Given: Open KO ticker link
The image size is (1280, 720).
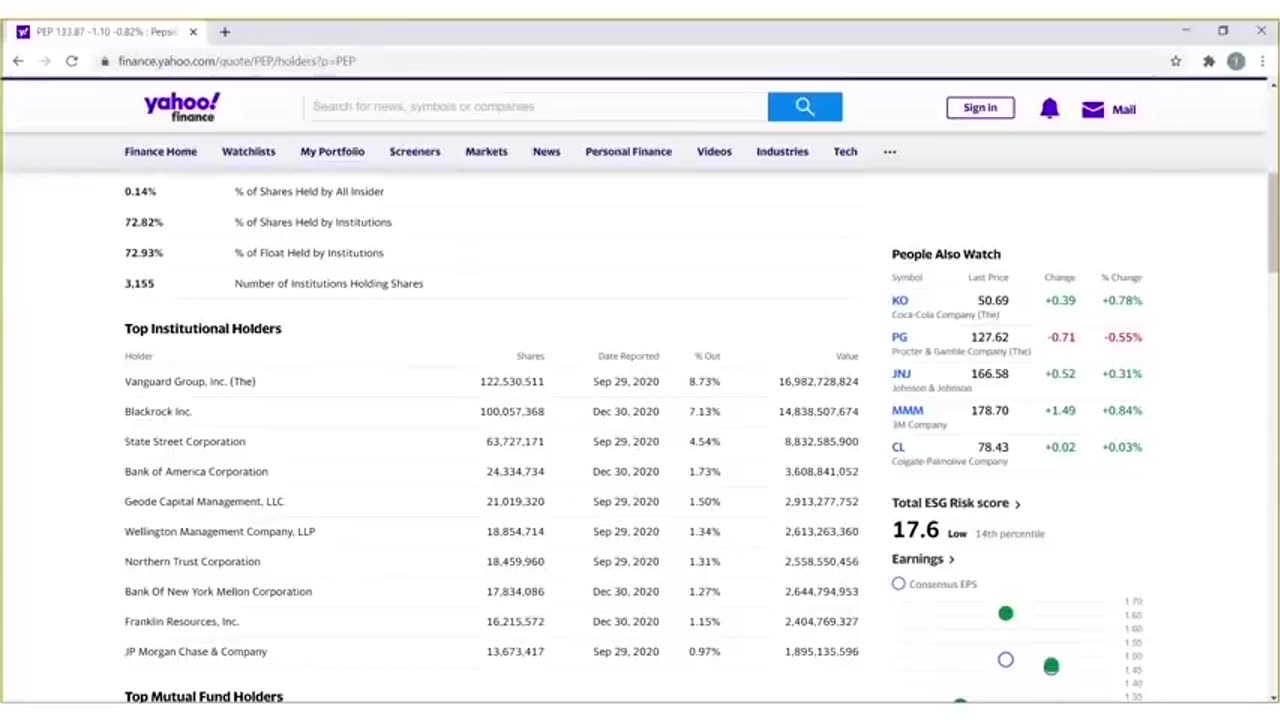Looking at the screenshot, I should coord(900,300).
